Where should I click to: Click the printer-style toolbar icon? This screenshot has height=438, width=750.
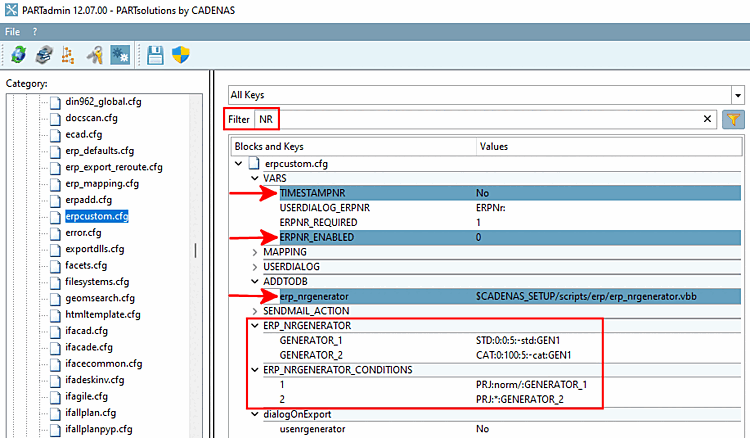44,55
